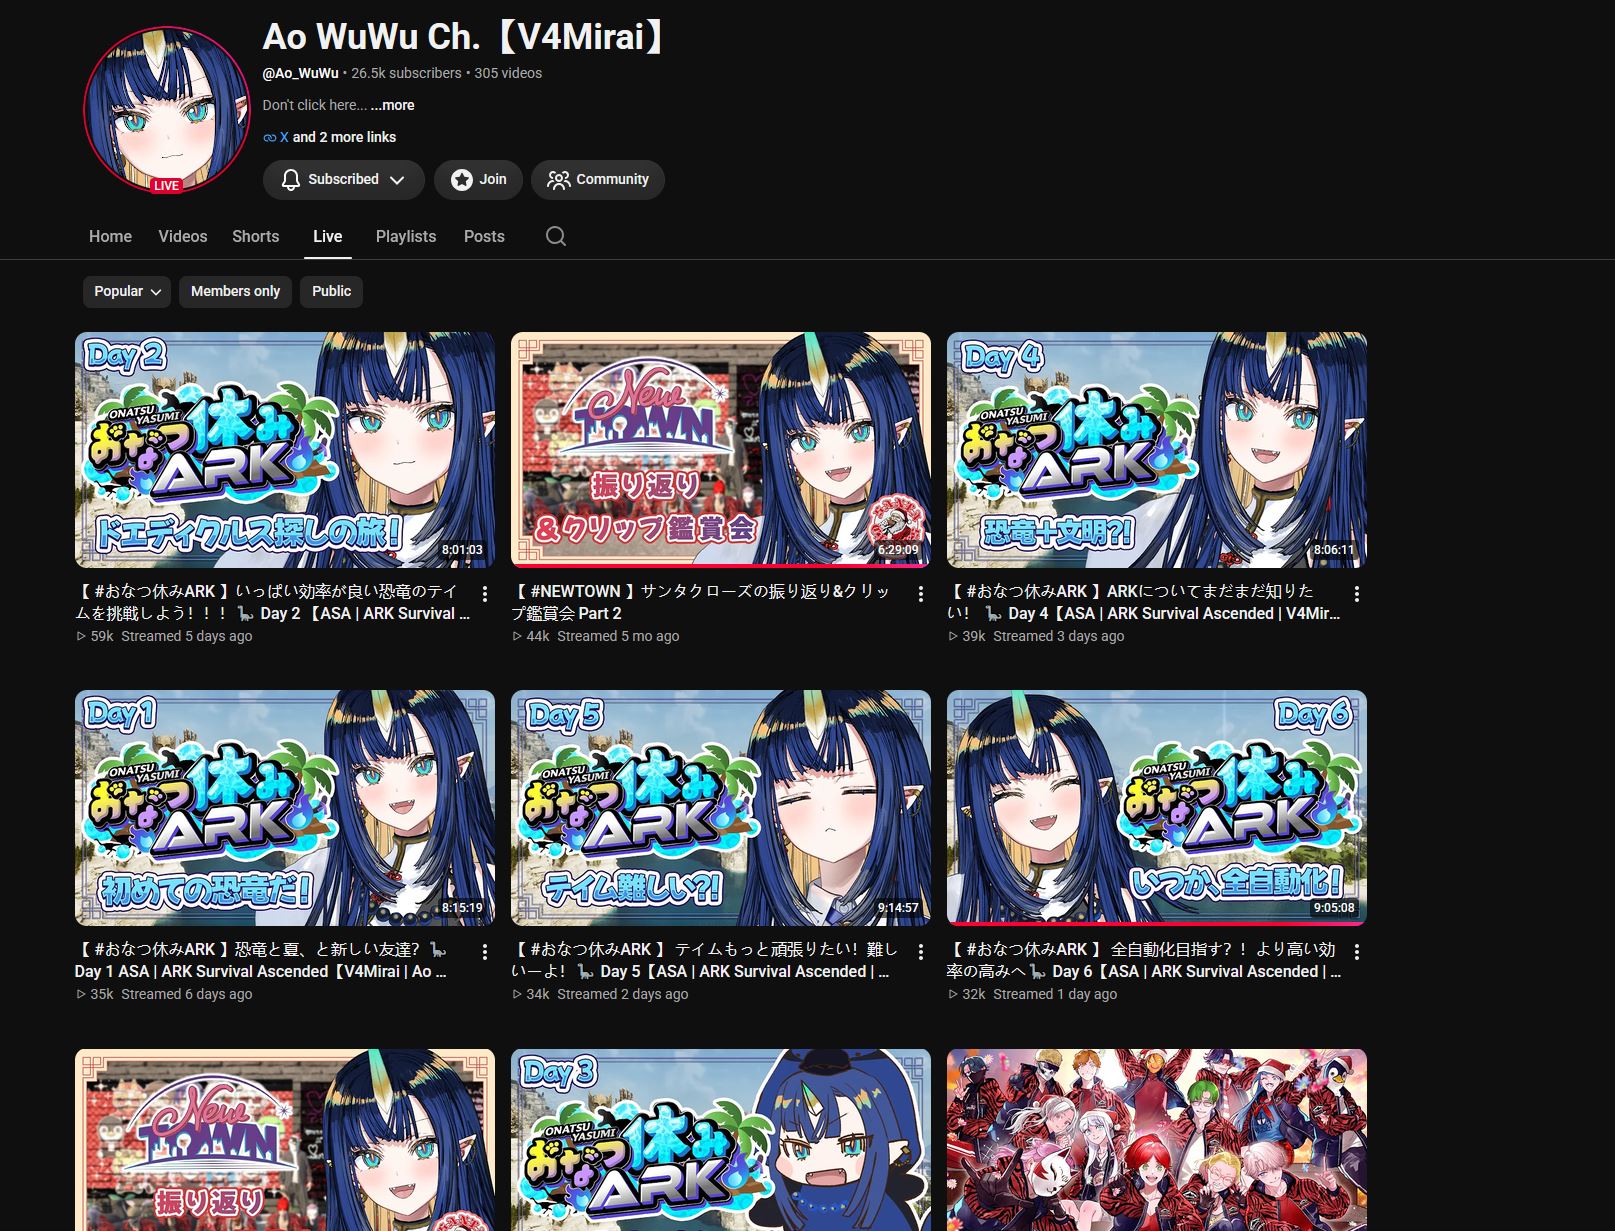
Task: Filter streams by Members only
Action: [x=235, y=291]
